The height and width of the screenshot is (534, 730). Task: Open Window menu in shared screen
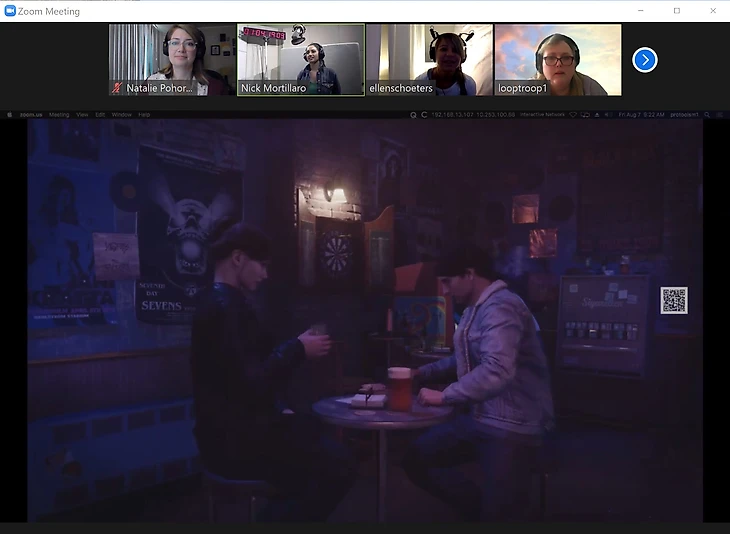(122, 115)
